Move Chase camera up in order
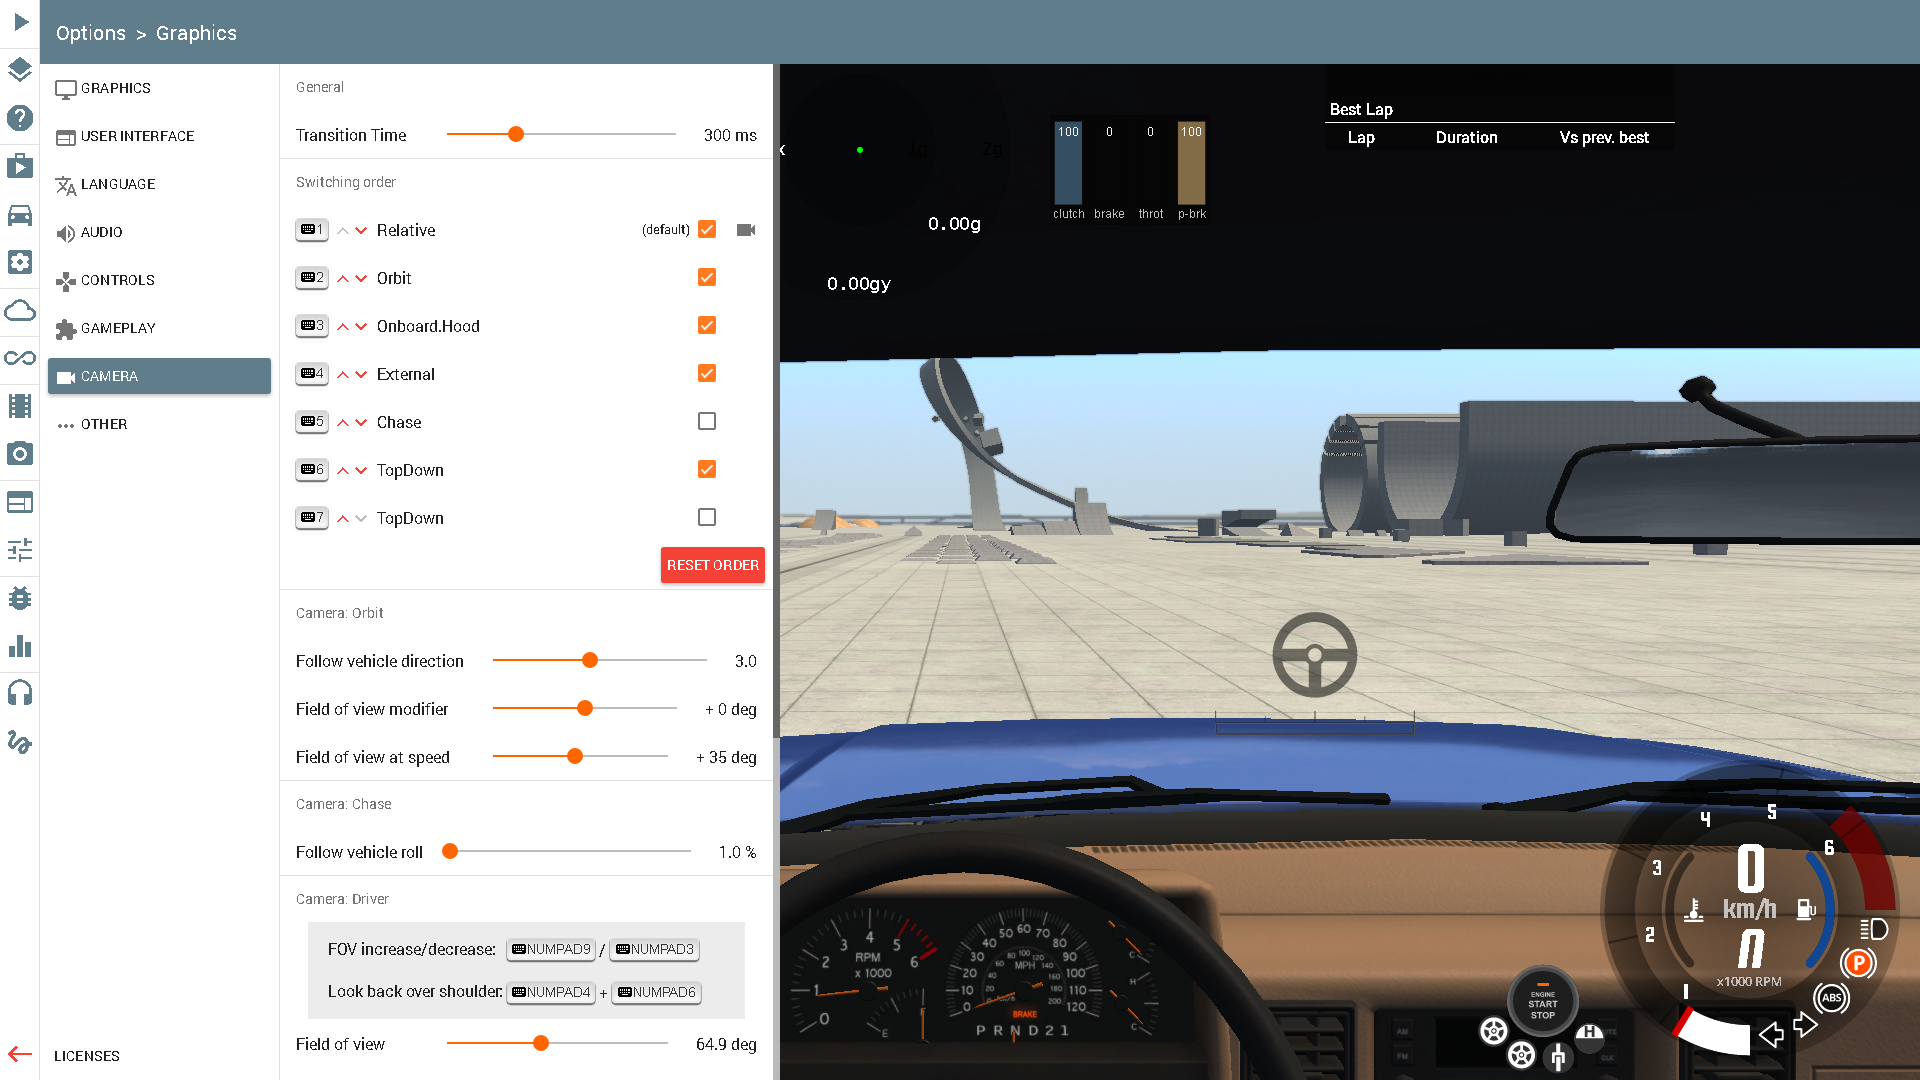Screen dimensions: 1920x1080 [x=343, y=423]
